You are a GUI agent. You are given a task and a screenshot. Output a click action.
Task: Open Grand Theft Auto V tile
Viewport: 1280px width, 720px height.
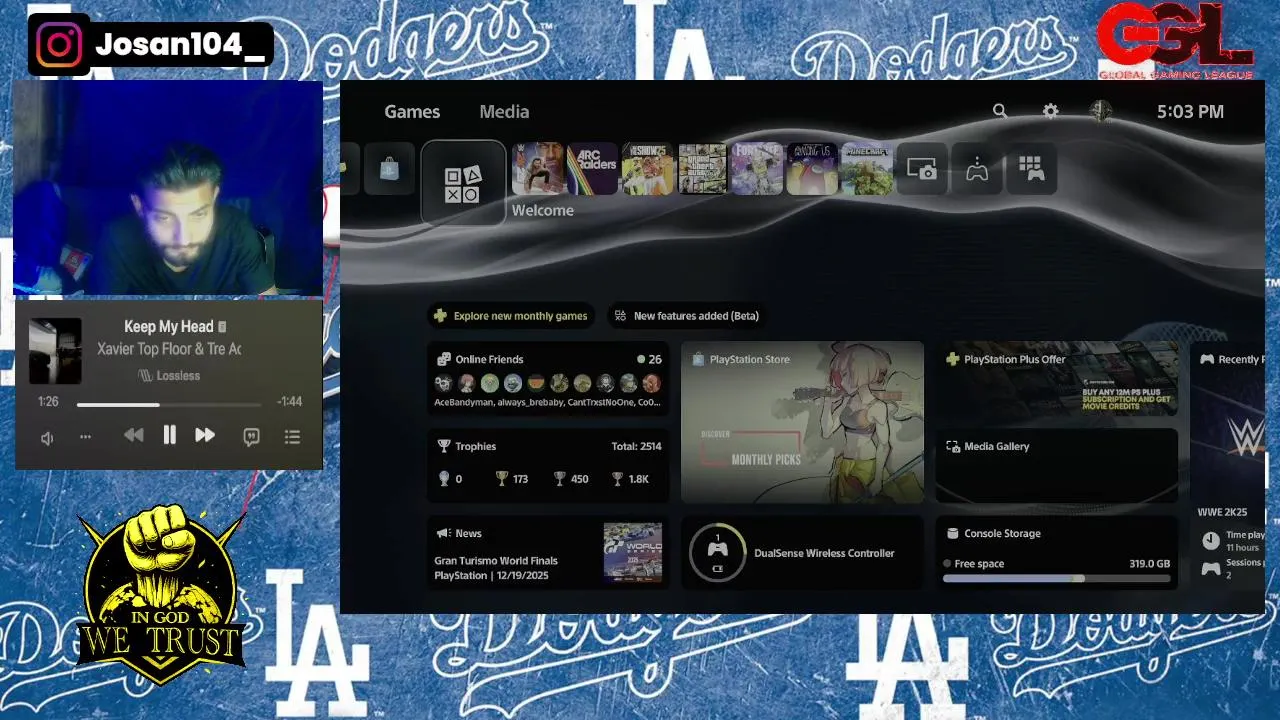click(702, 169)
